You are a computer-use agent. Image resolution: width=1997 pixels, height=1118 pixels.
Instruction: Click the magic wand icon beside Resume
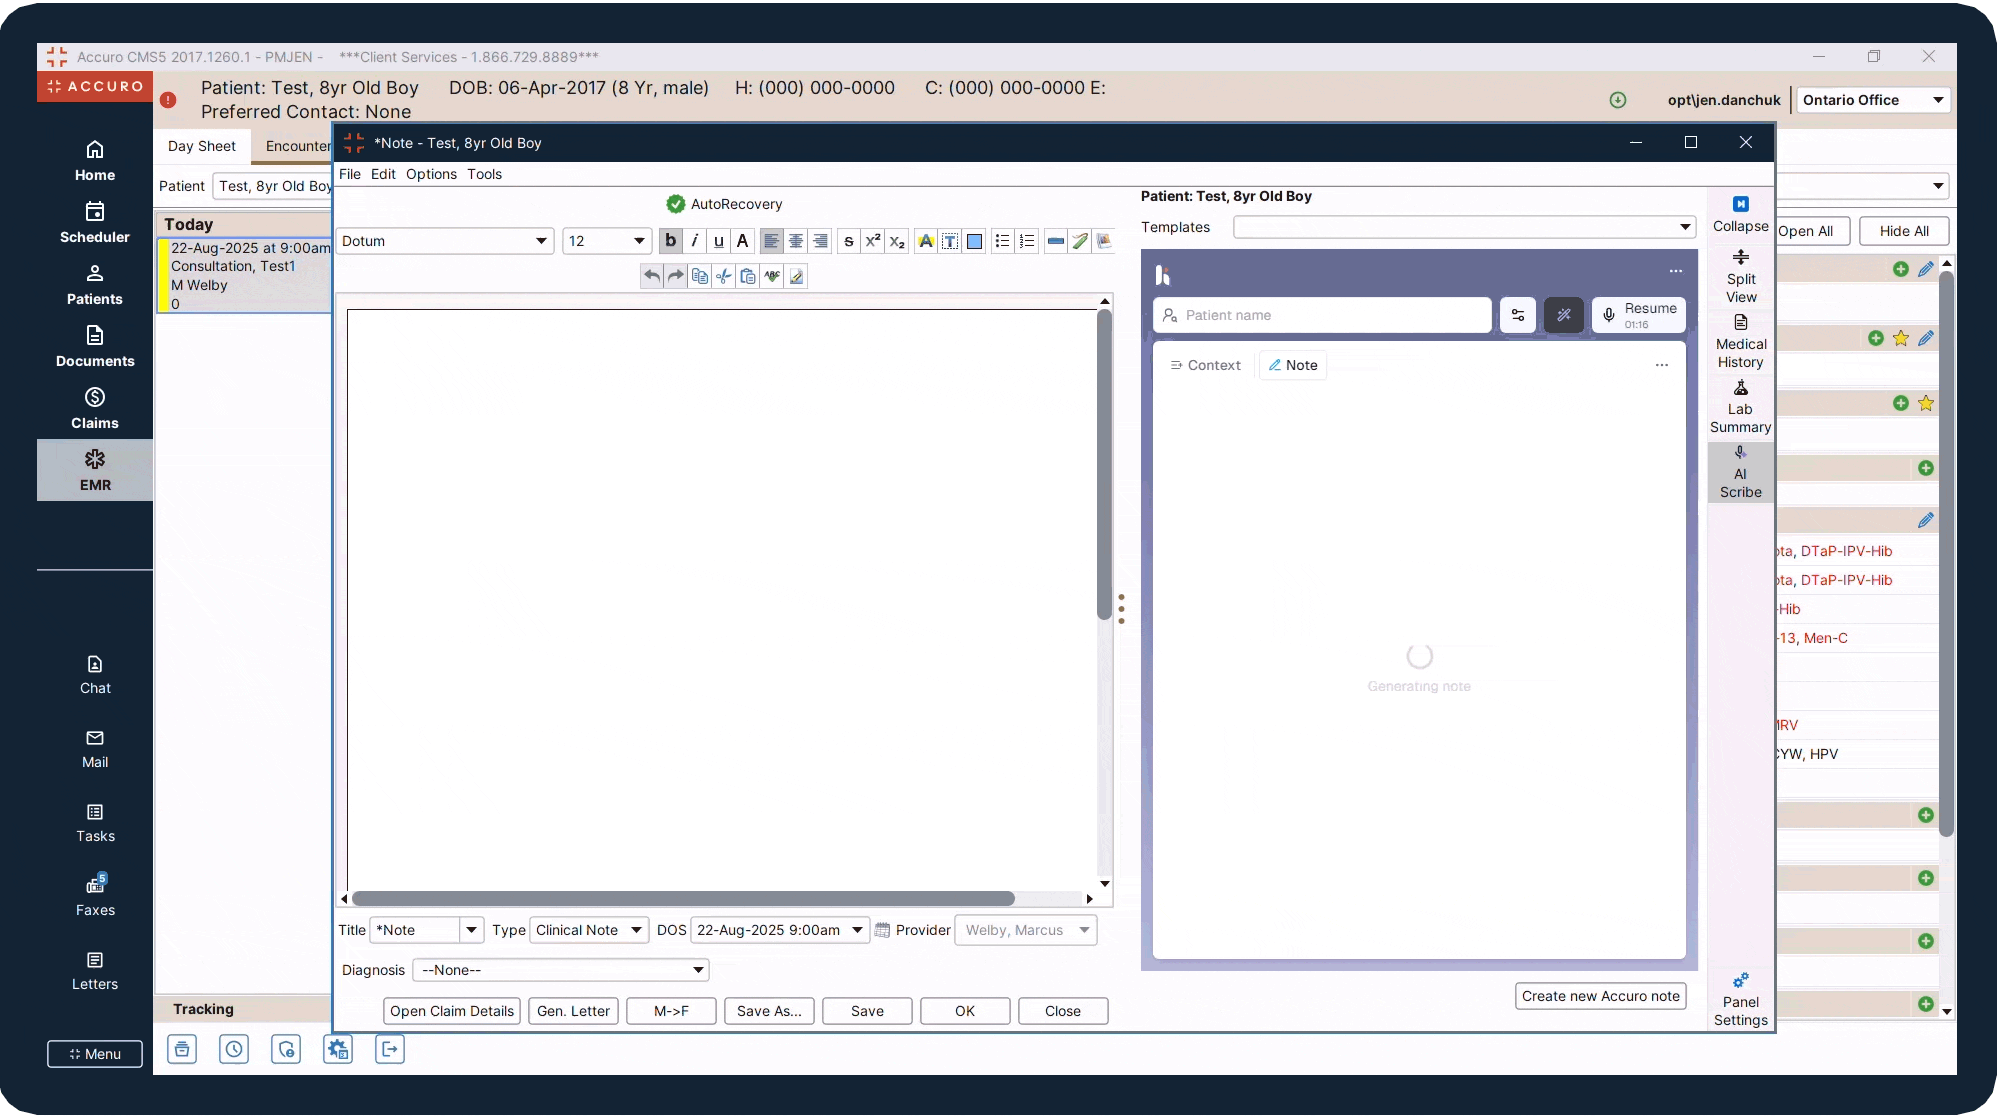(1563, 315)
